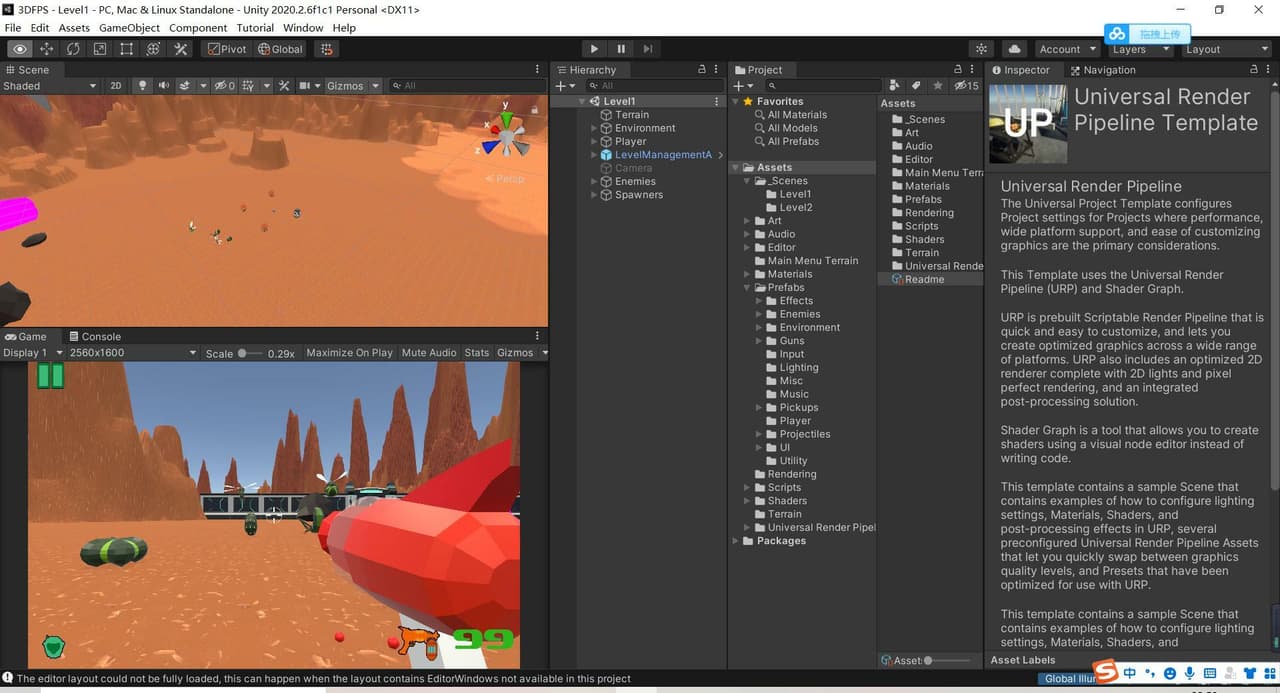This screenshot has height=693, width=1280.
Task: Lock the Inspector panel
Action: tap(1254, 70)
